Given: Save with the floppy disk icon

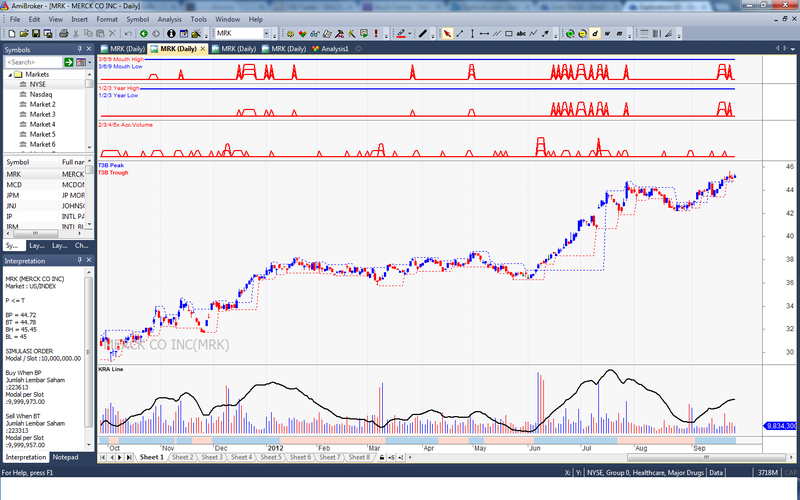Looking at the screenshot, I should tap(36, 34).
